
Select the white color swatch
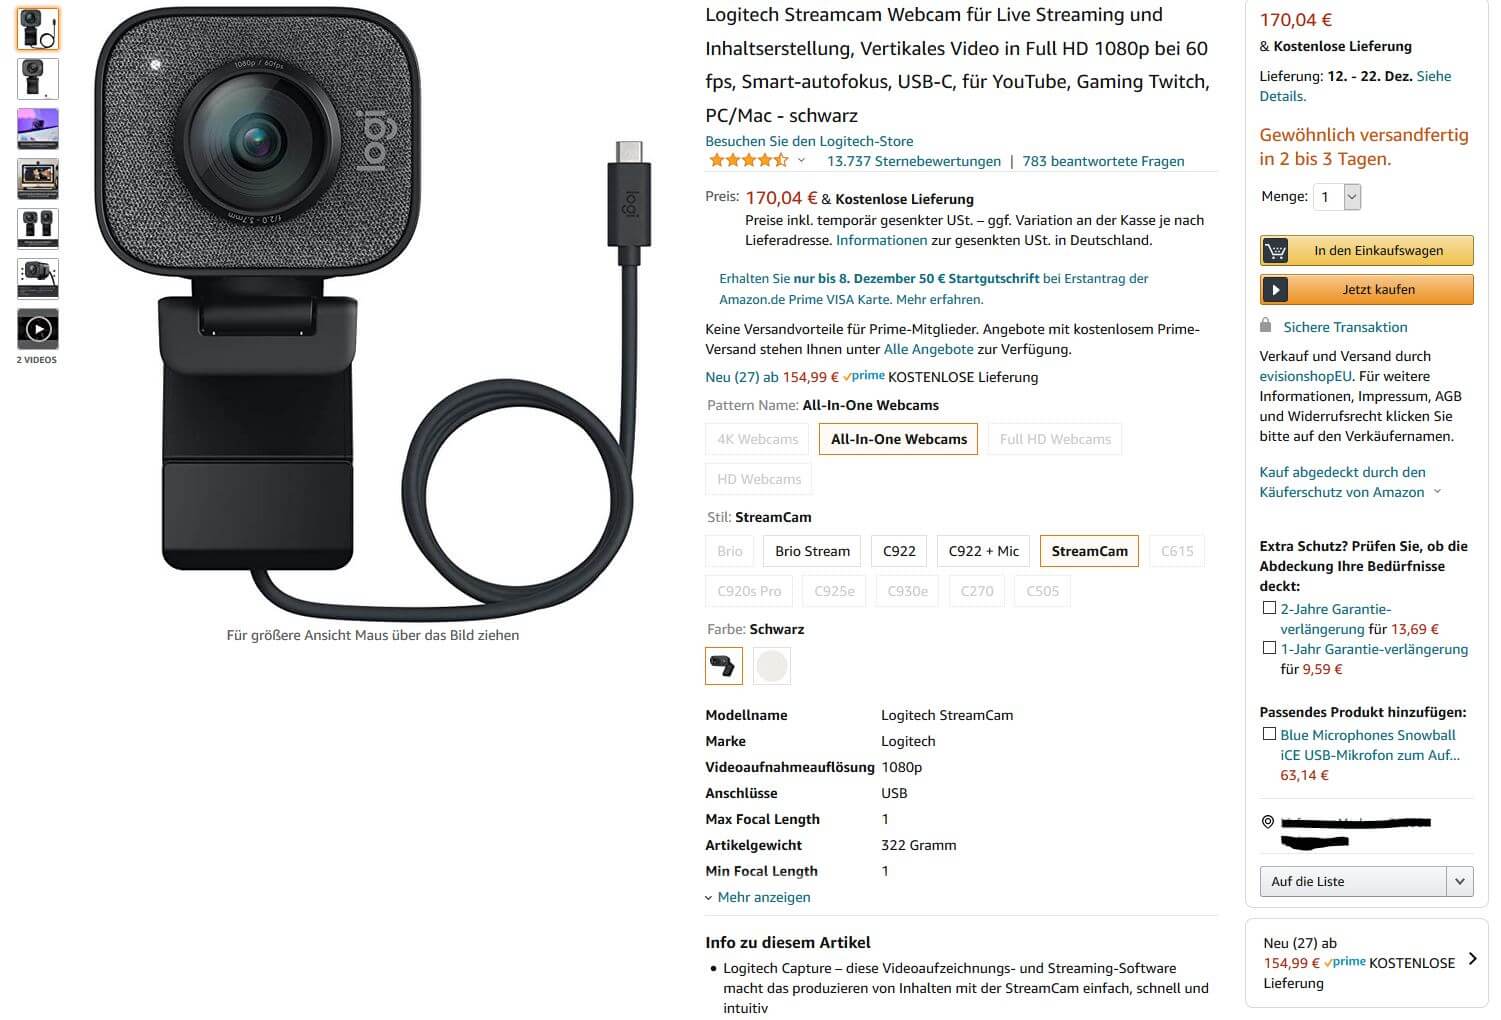coord(772,666)
